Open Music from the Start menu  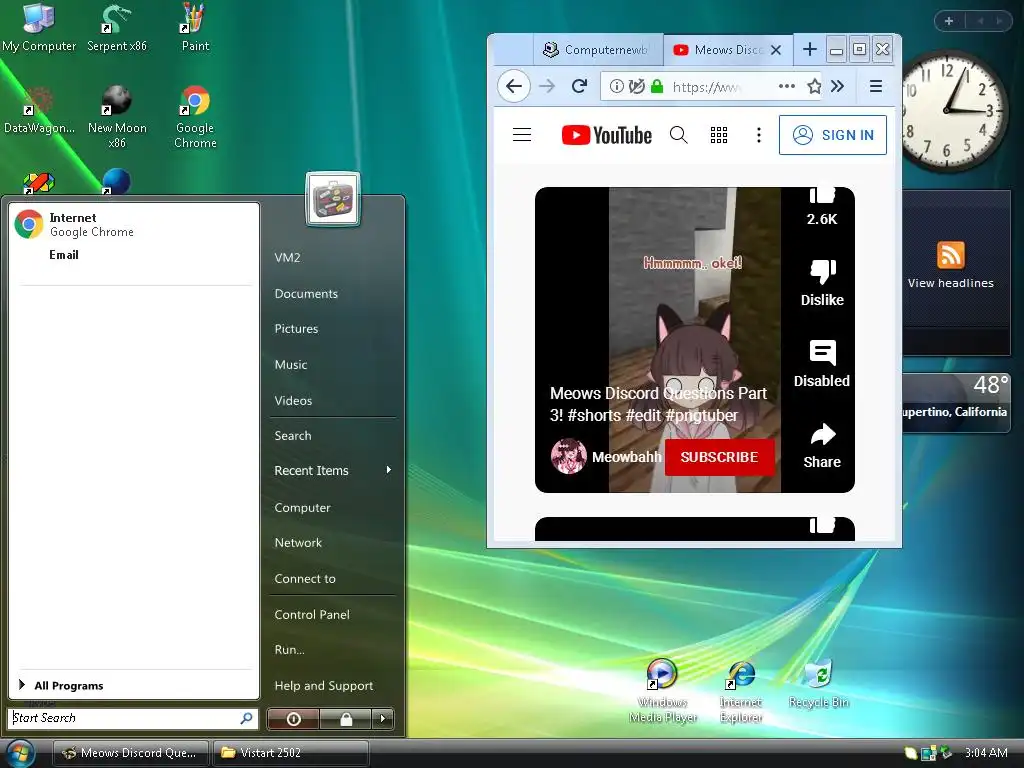pyautogui.click(x=291, y=364)
